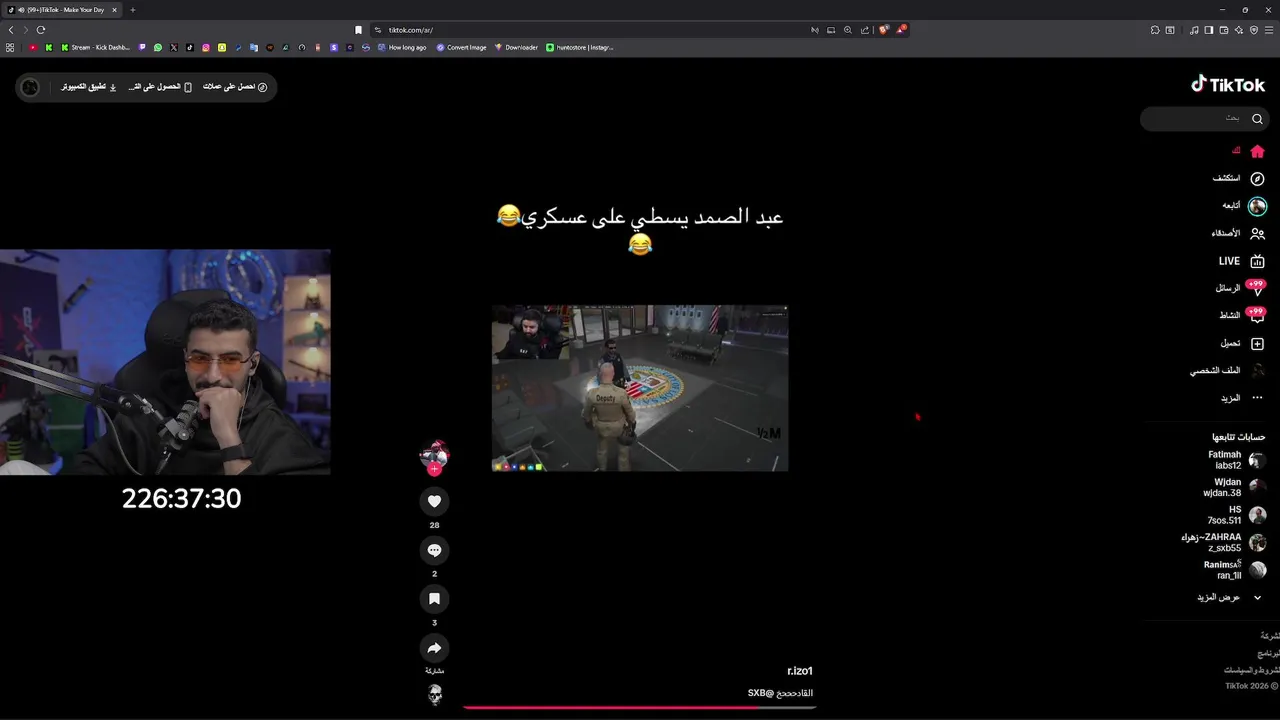Open the zoom magnifier in the address bar
The image size is (1280, 720).
tap(848, 30)
